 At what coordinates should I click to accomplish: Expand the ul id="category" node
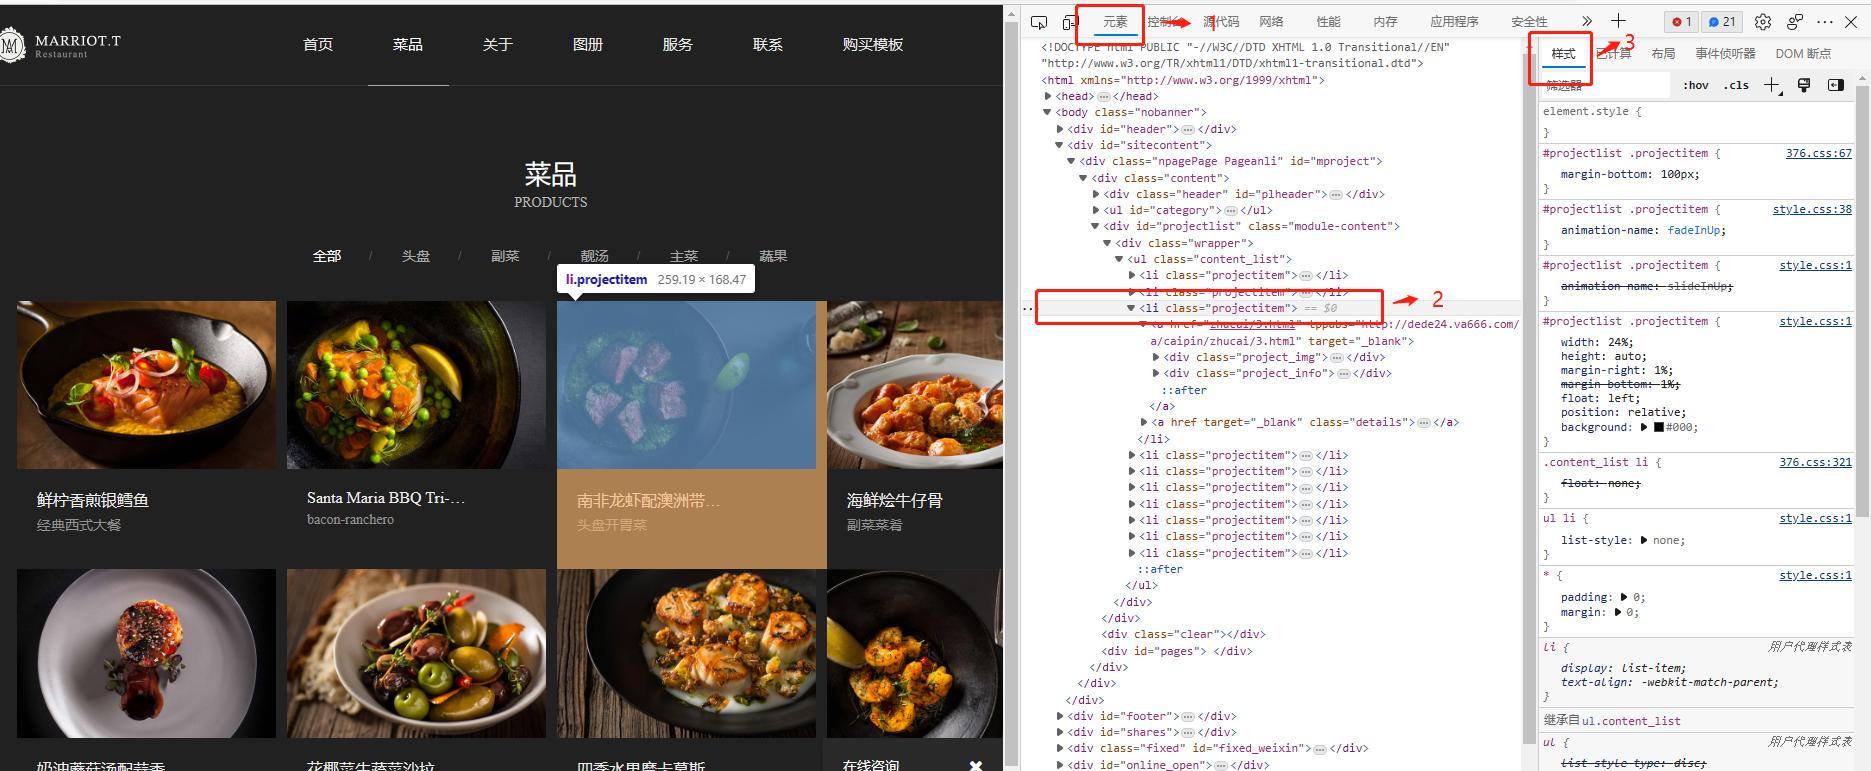point(1096,211)
